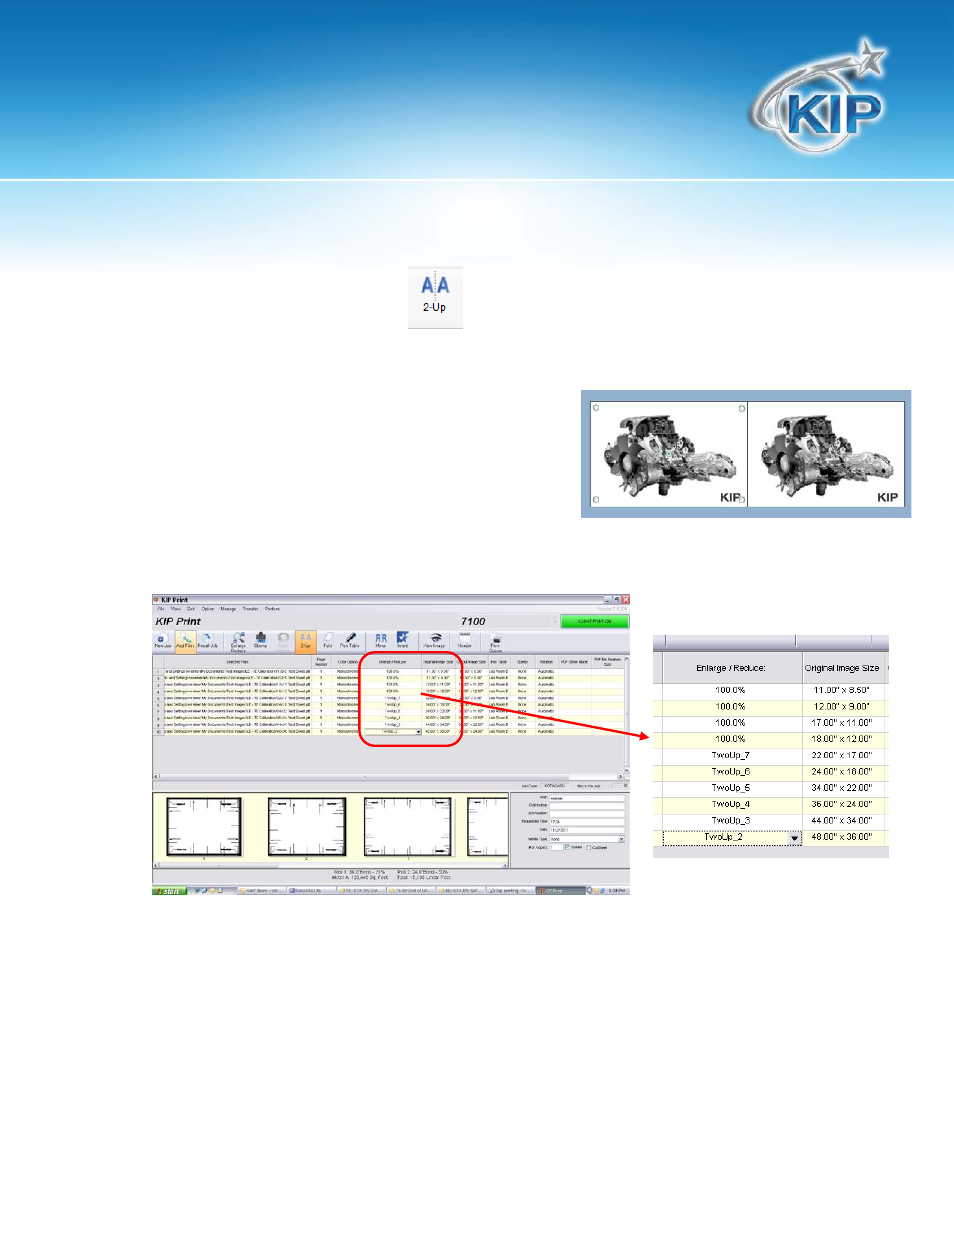Click the Requested Time field
Viewport: 954px width, 1235px height.
point(587,822)
